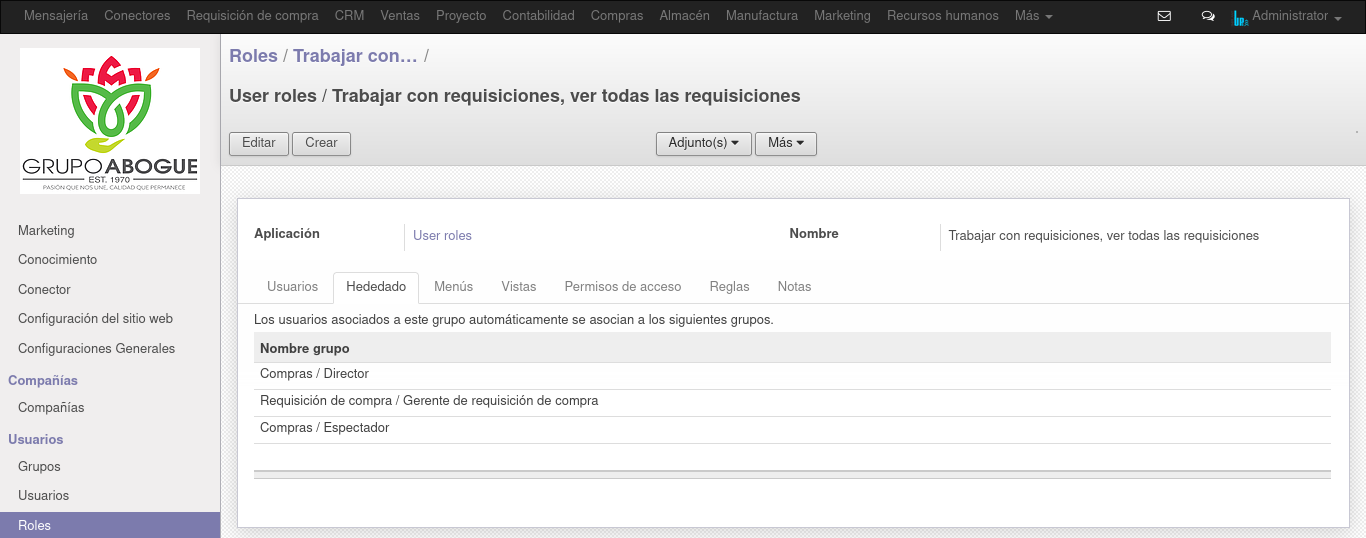Open the Marketing top menu
1366x538 pixels.
842,16
